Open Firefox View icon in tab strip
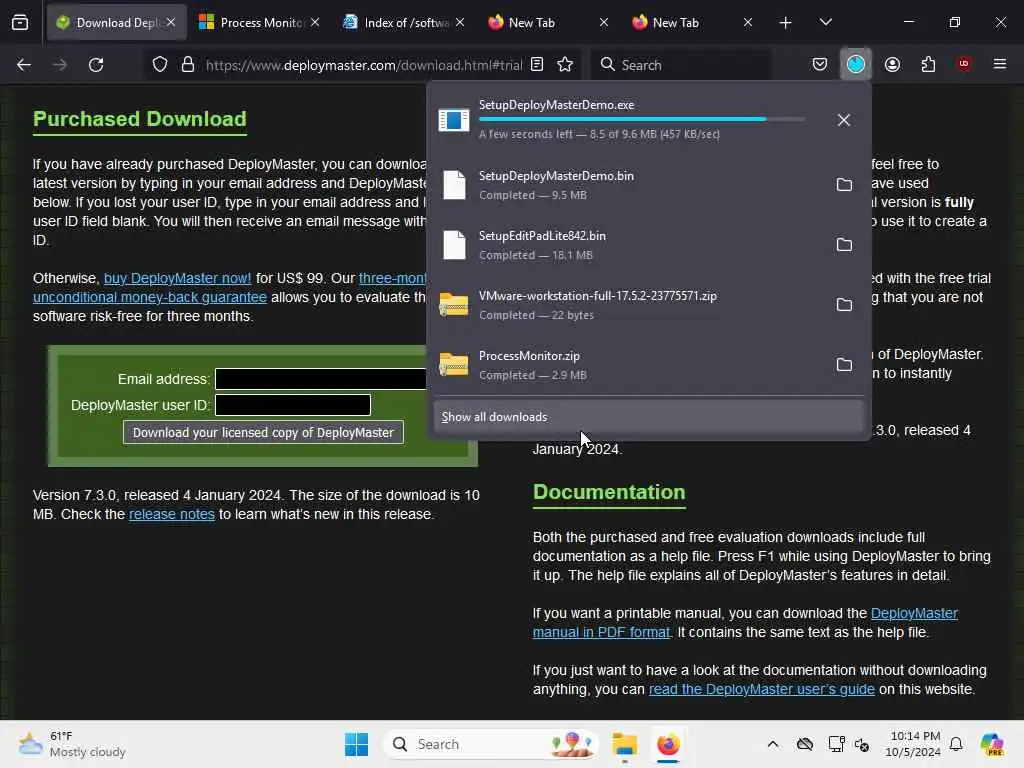Screen dimensions: 1024x768 pyautogui.click(x=20, y=23)
